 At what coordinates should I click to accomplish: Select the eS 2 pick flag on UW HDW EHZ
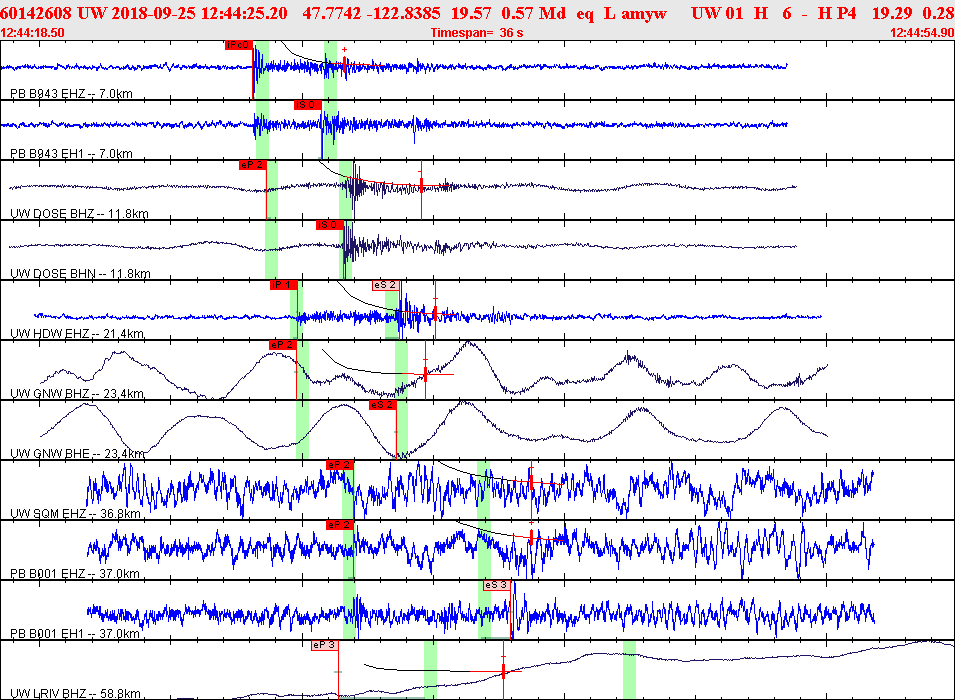[386, 285]
